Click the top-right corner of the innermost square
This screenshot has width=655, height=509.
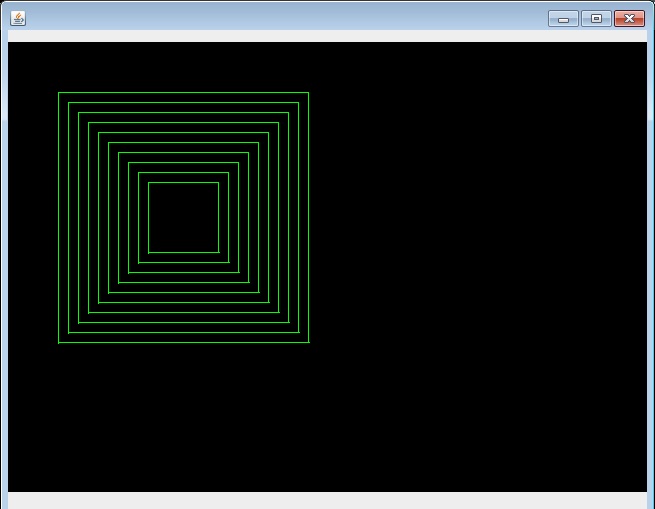[218, 182]
